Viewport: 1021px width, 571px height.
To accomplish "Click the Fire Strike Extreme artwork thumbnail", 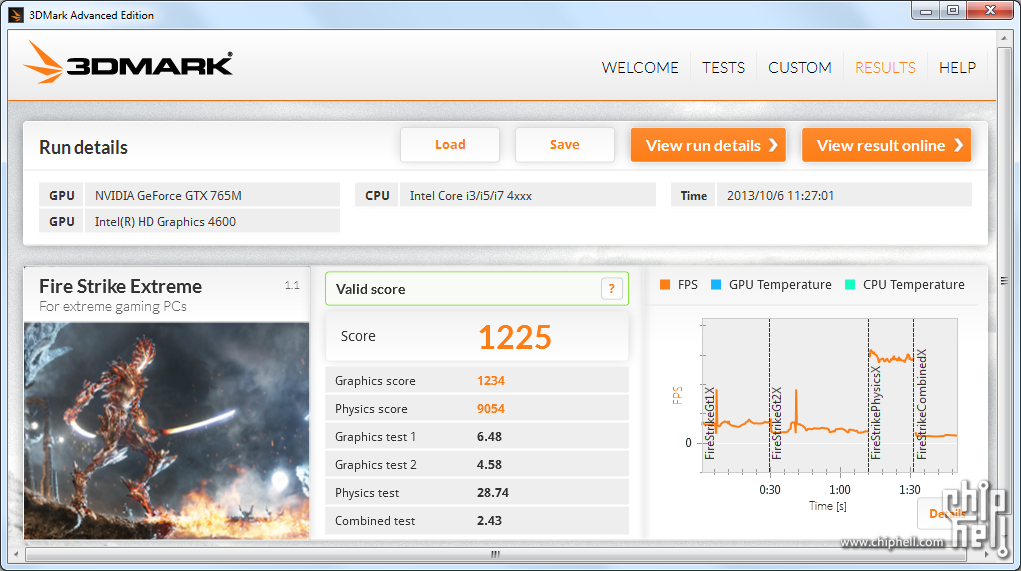I will pyautogui.click(x=167, y=430).
